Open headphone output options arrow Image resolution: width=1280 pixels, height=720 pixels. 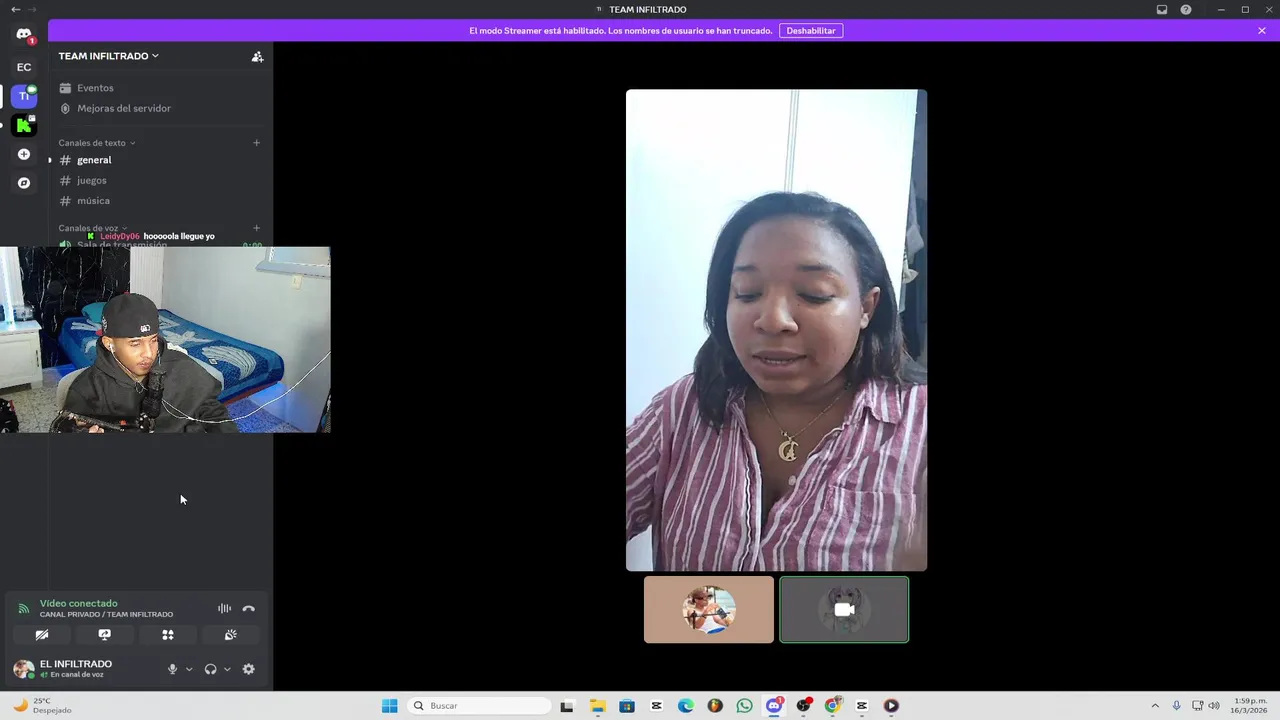click(x=227, y=669)
